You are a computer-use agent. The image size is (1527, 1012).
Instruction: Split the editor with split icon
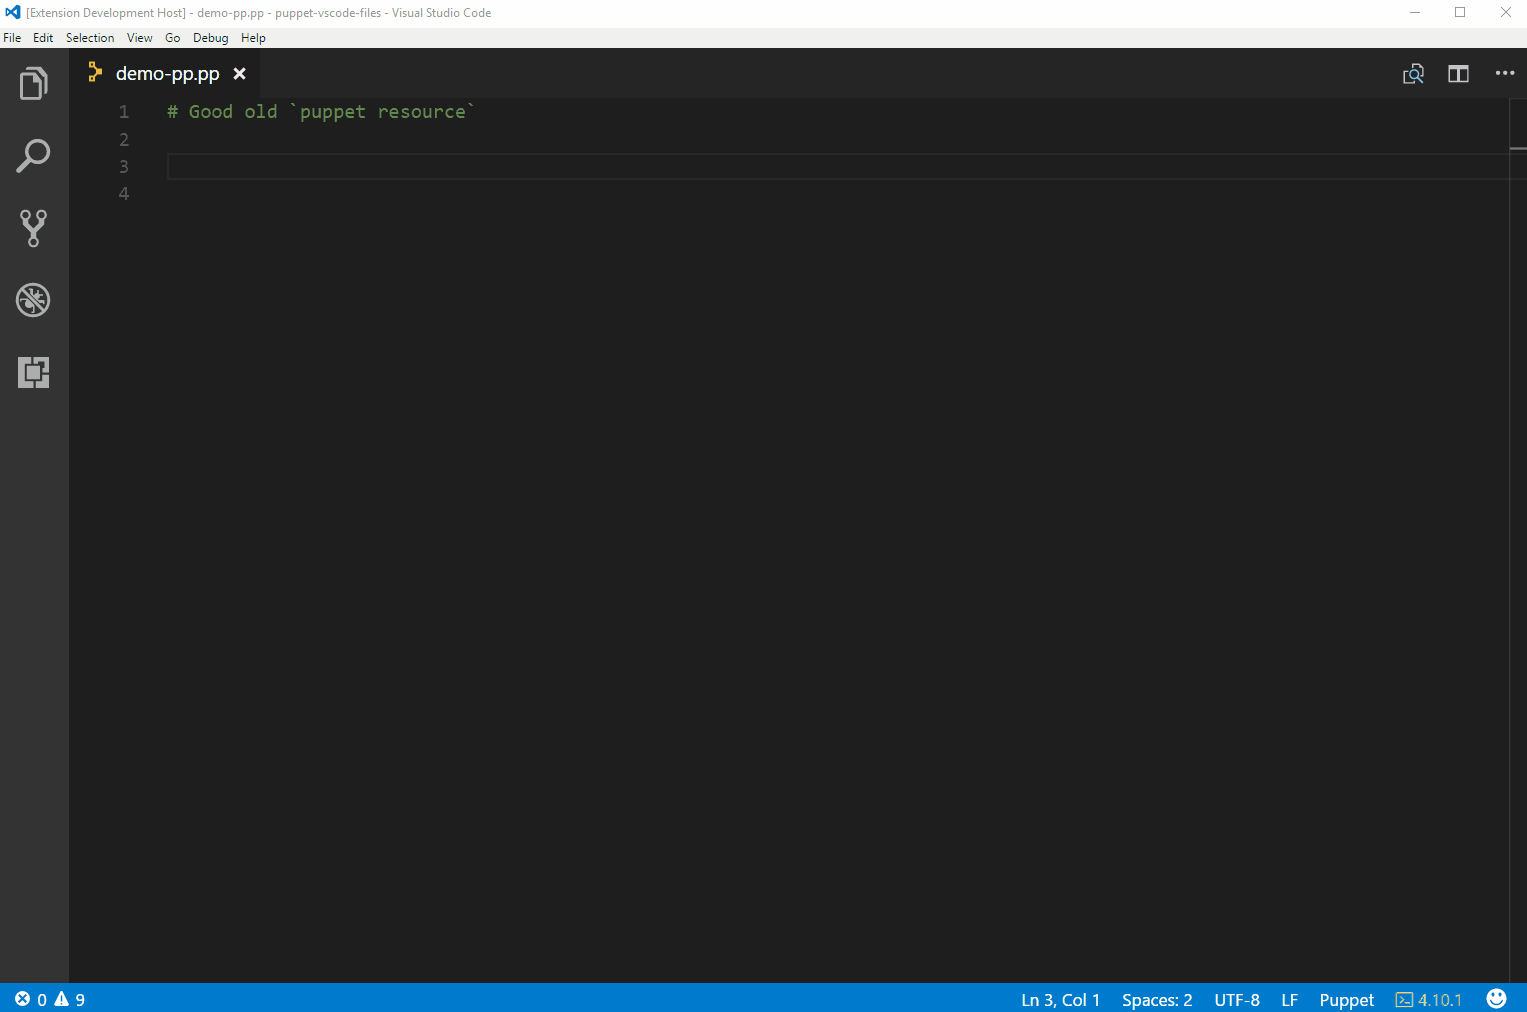(1459, 74)
